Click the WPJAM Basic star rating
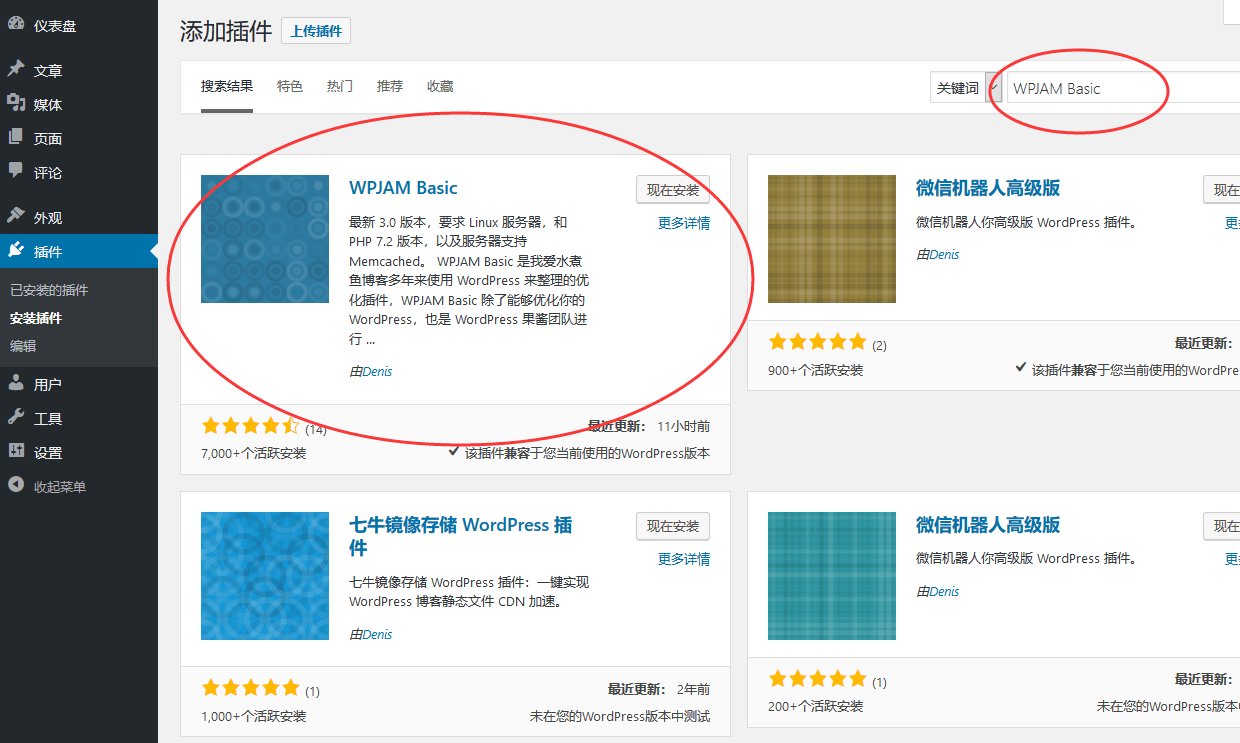This screenshot has height=743, width=1240. [251, 426]
